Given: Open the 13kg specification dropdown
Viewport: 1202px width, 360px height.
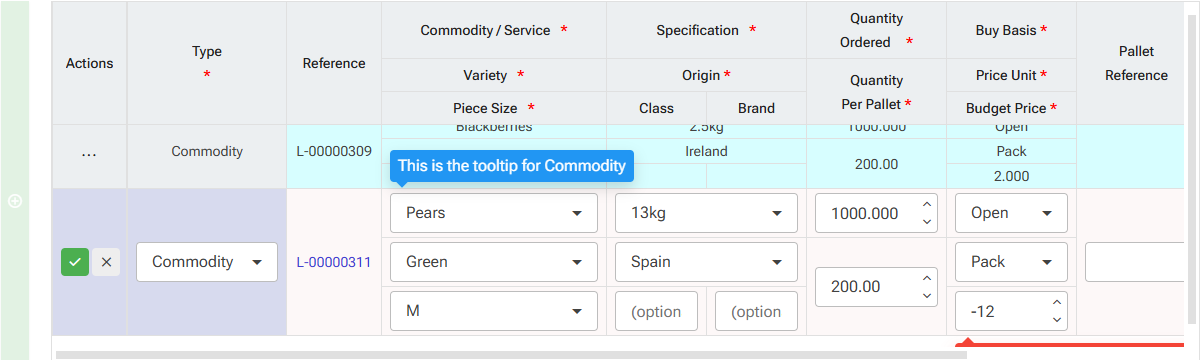Looking at the screenshot, I should point(706,213).
